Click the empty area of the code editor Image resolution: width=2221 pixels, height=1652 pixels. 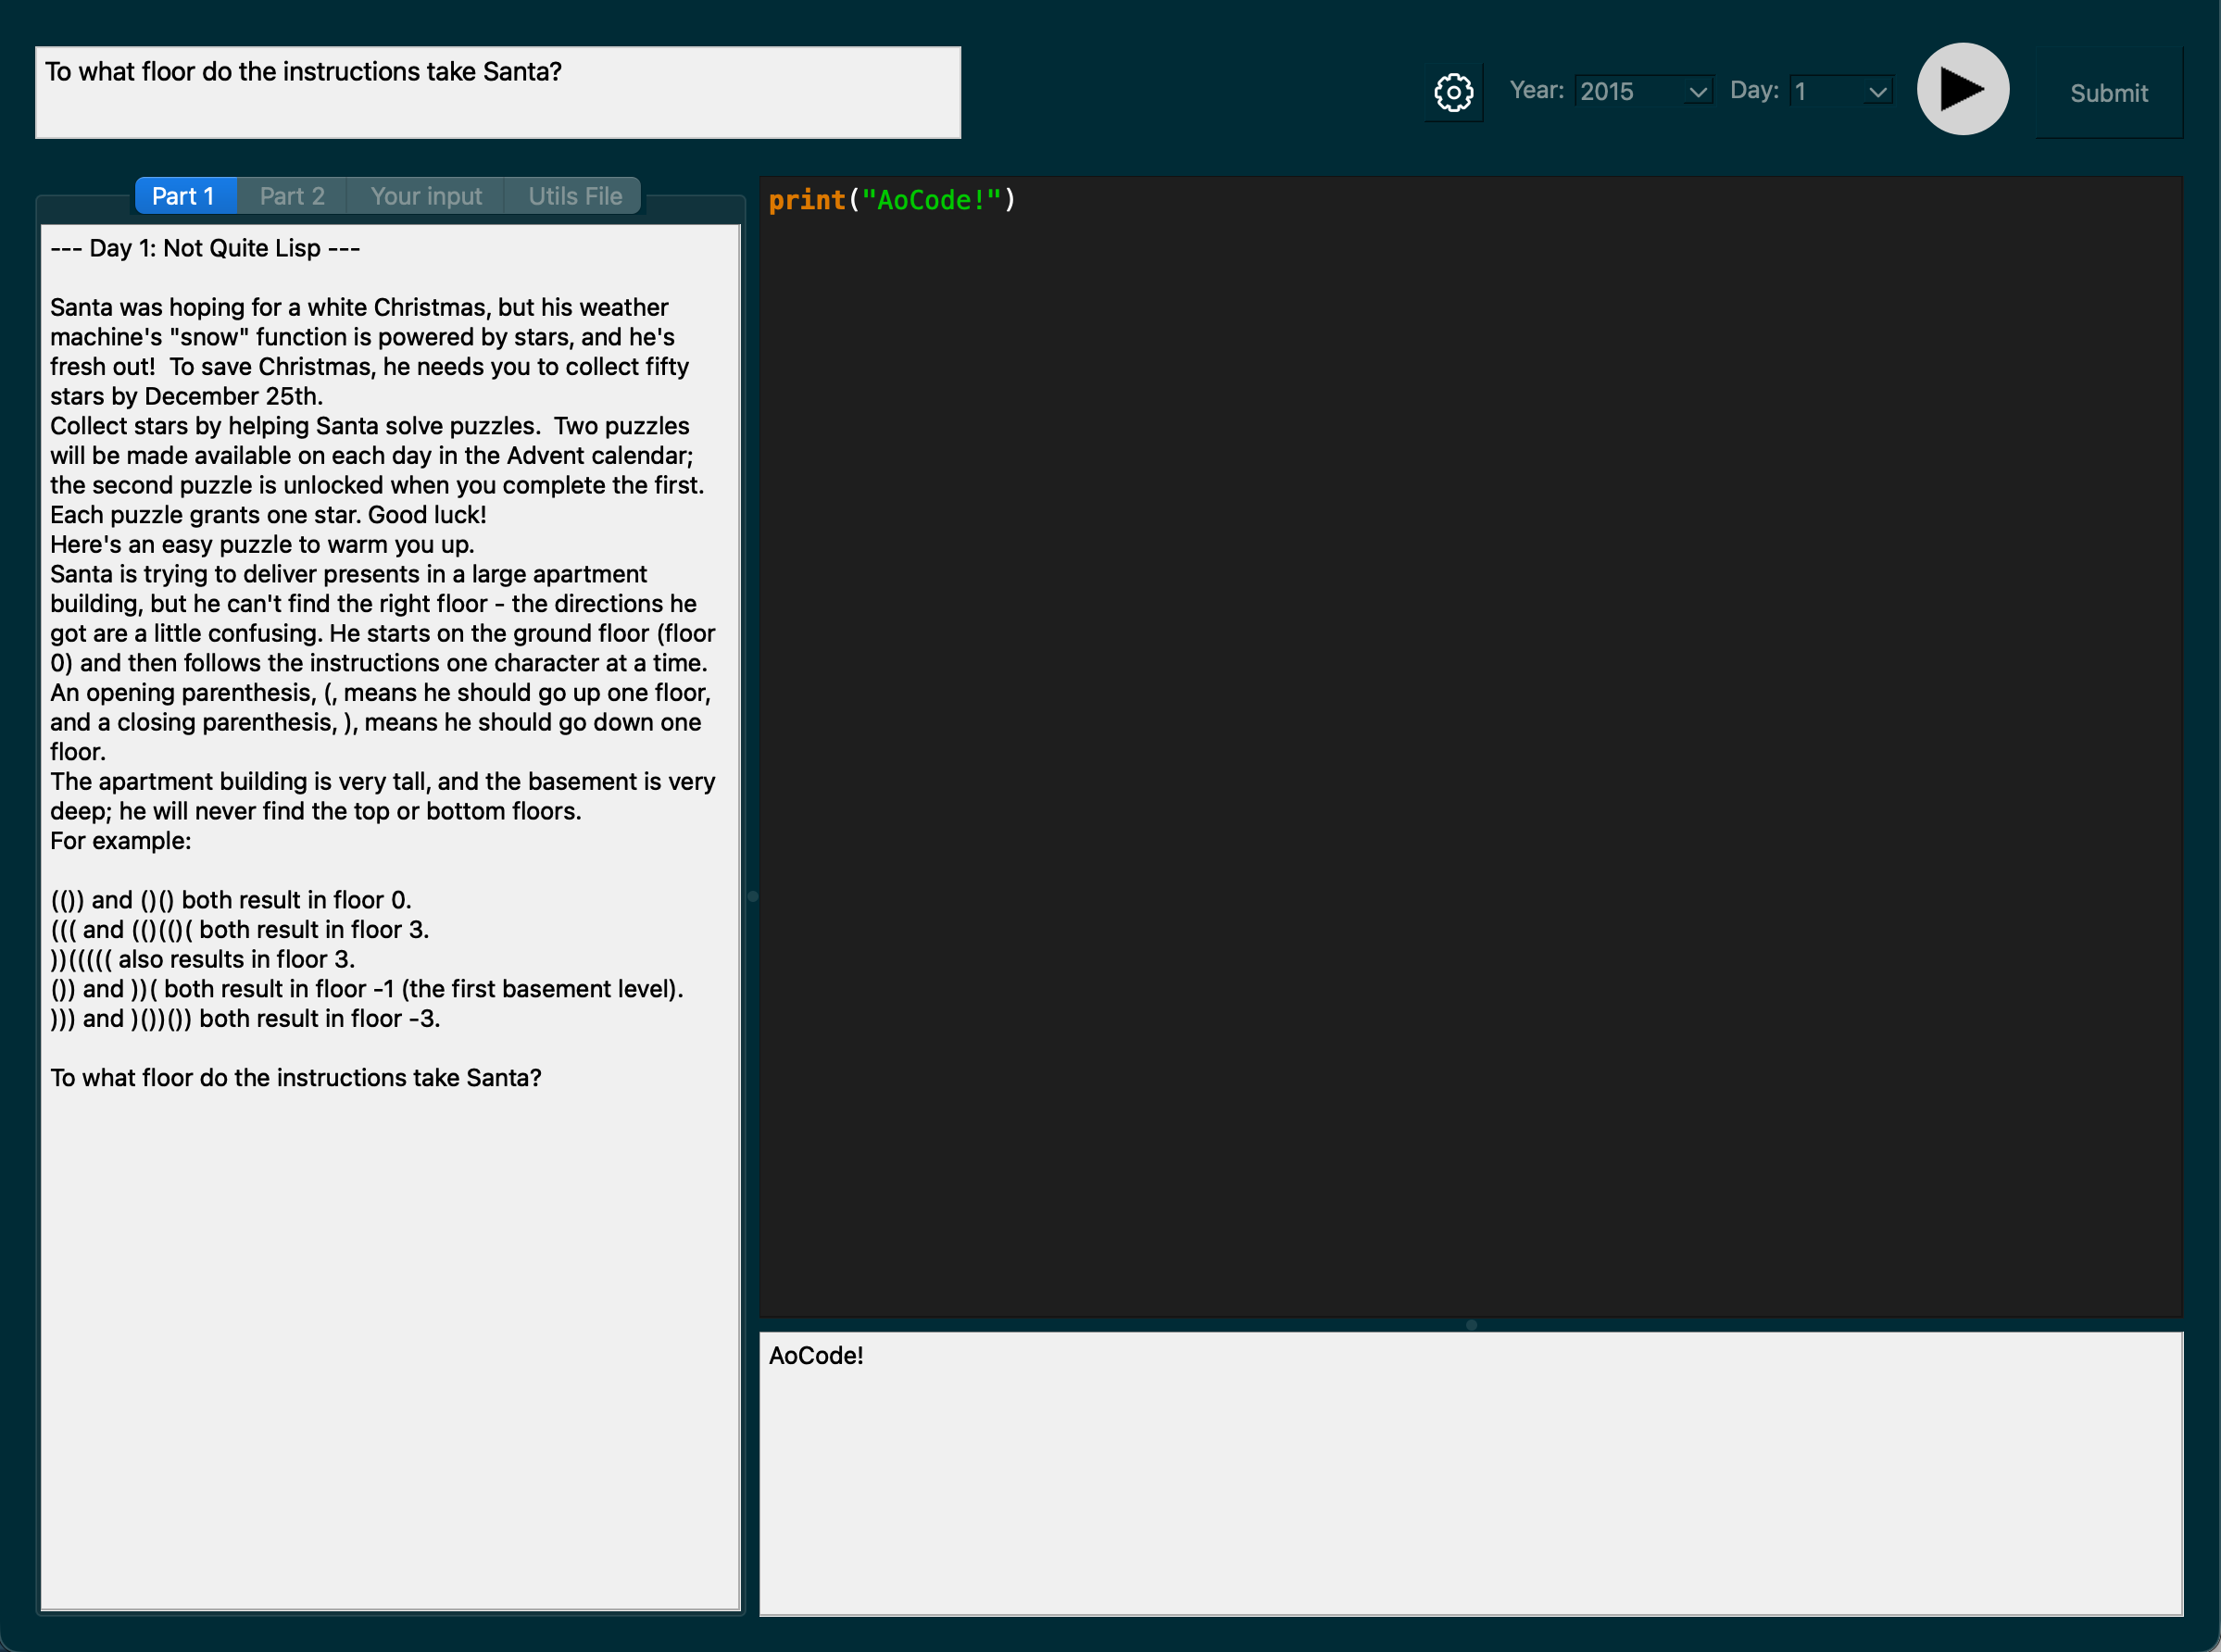click(x=1470, y=760)
